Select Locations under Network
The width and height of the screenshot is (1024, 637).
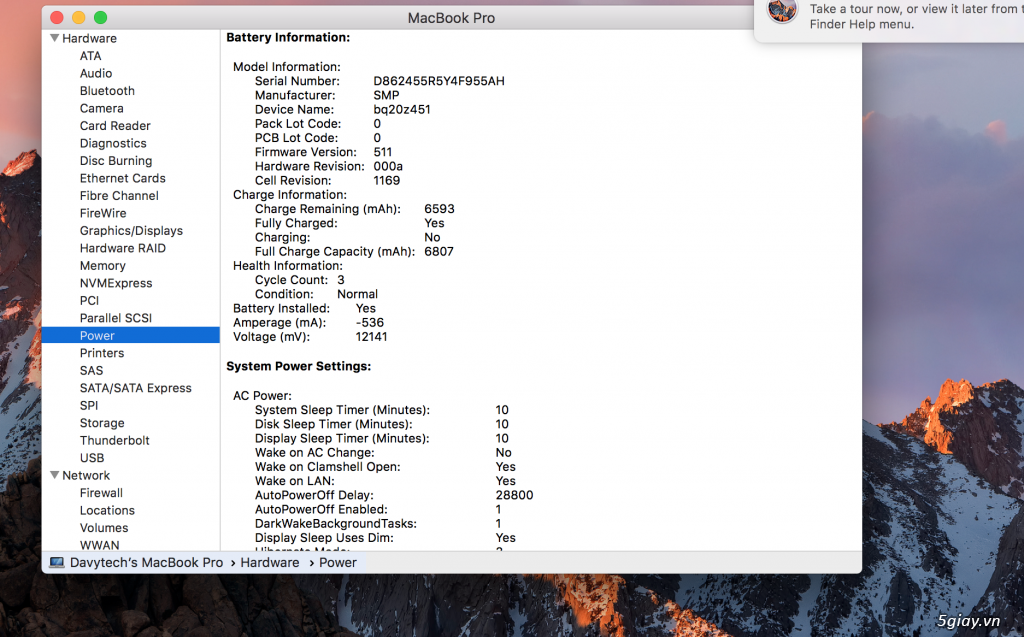[107, 510]
